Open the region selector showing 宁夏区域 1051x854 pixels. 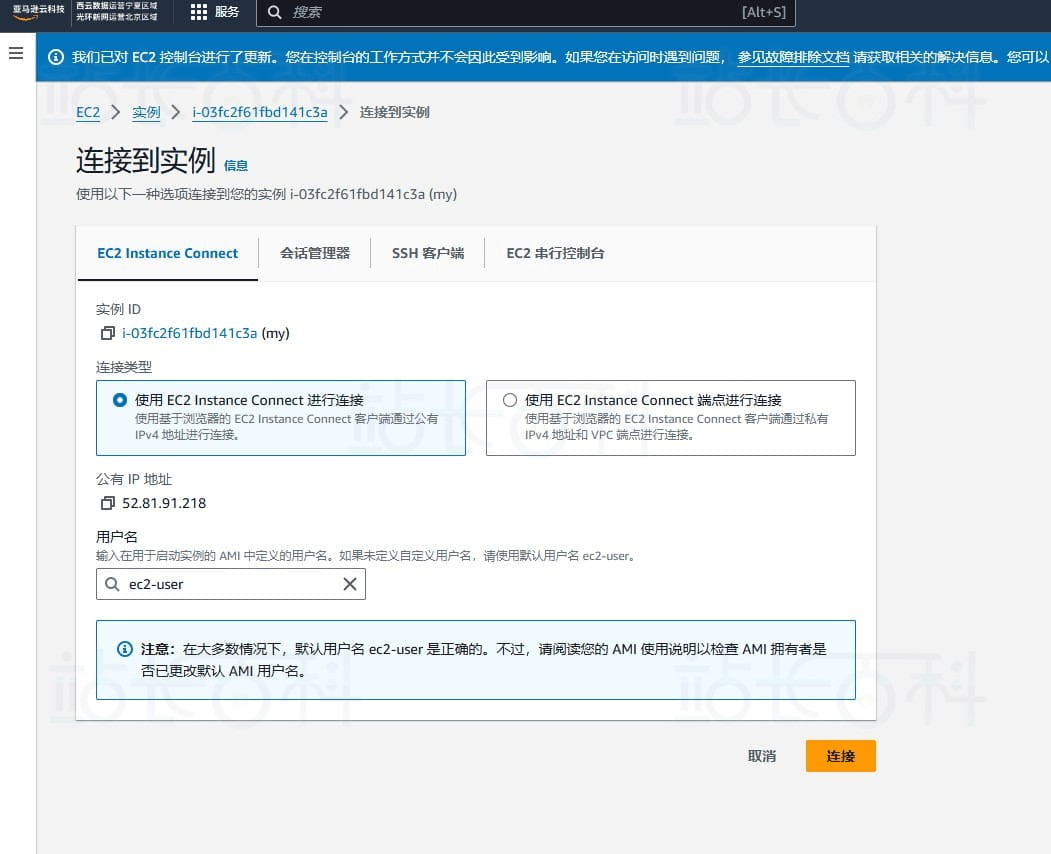117,13
